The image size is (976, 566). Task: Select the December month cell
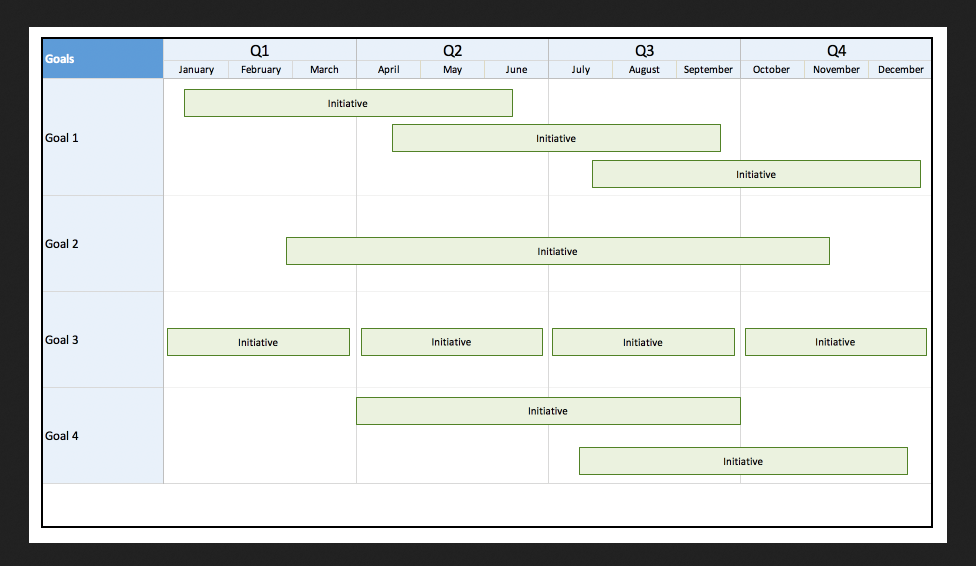(900, 70)
